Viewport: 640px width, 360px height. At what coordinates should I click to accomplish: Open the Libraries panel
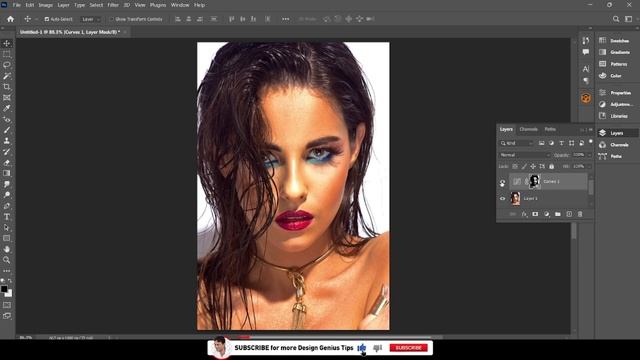613,116
